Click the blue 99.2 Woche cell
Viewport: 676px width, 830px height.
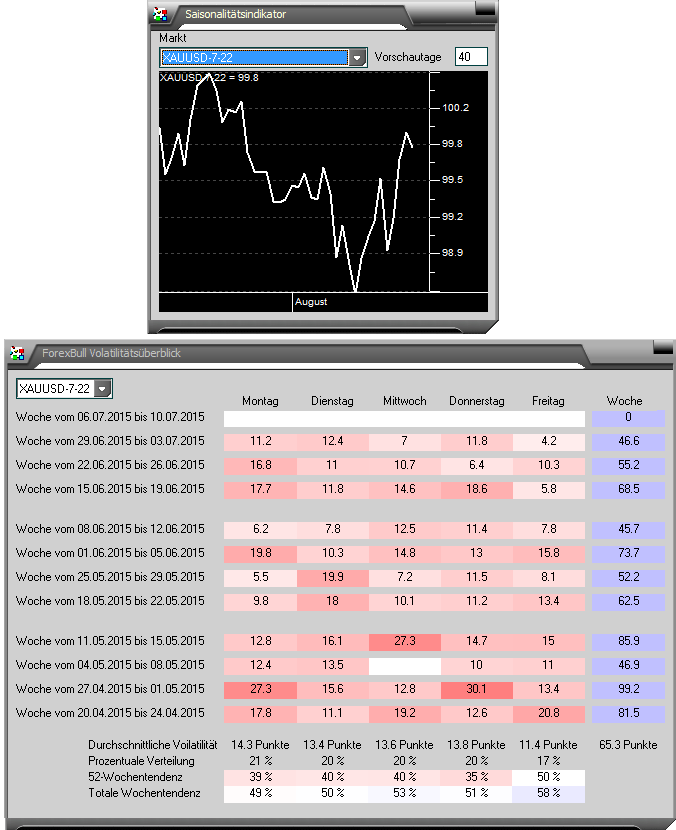click(x=627, y=689)
